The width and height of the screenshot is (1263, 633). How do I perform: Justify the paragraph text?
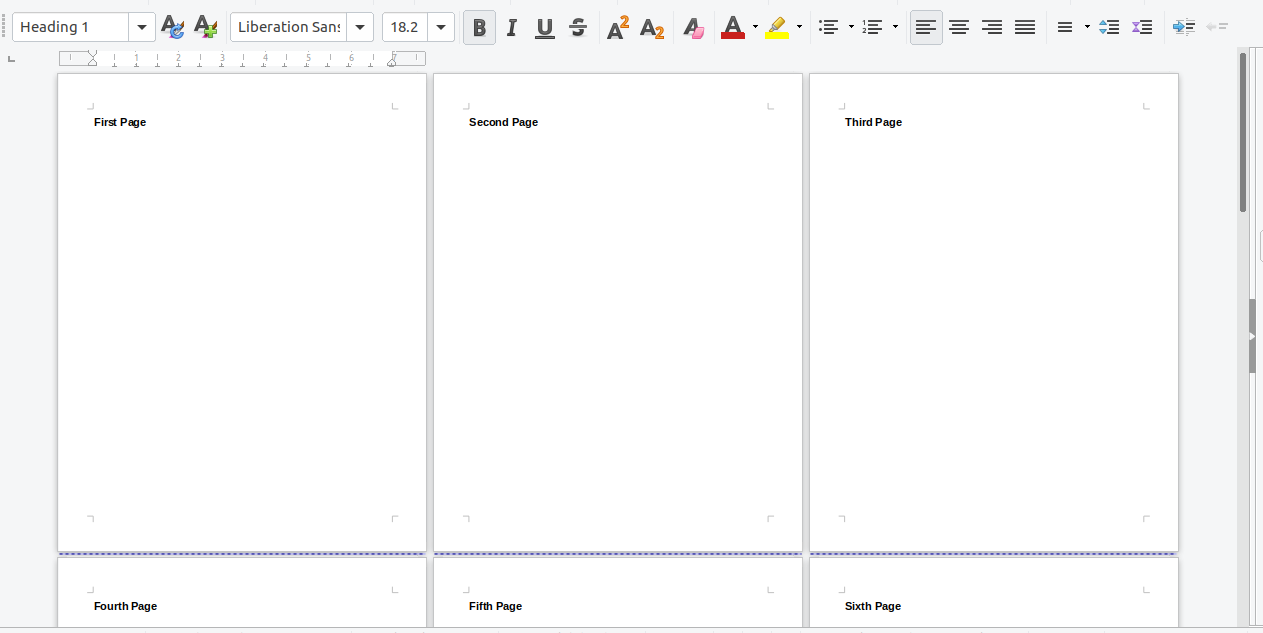(x=1024, y=27)
